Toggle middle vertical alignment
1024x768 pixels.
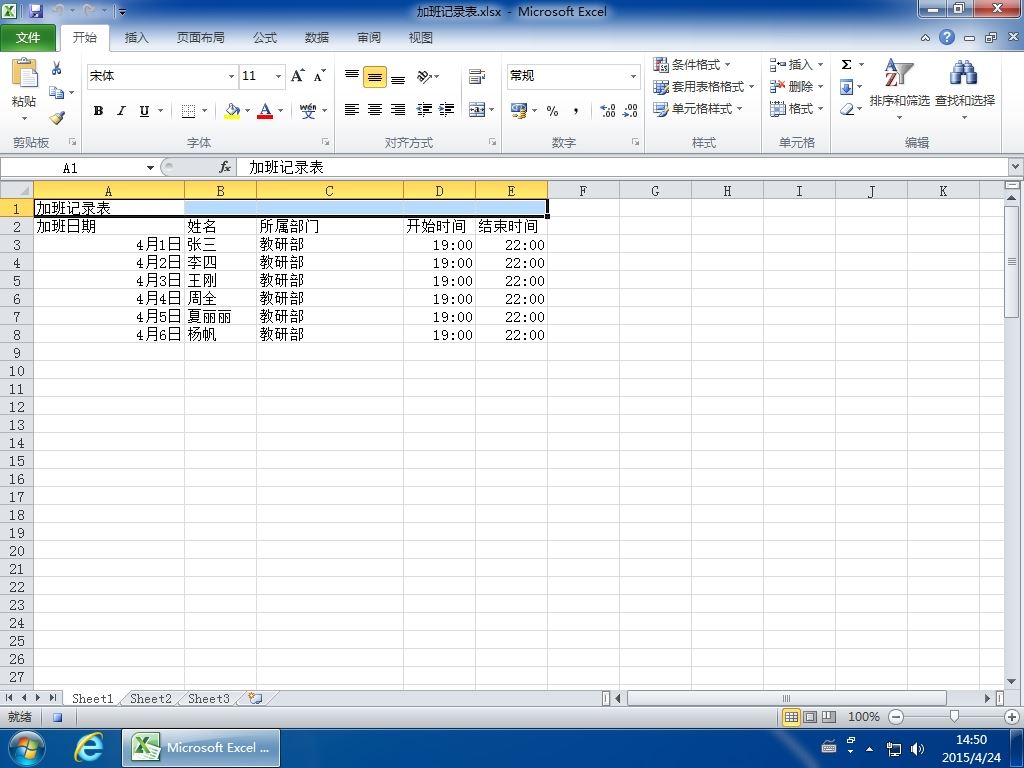pos(375,76)
